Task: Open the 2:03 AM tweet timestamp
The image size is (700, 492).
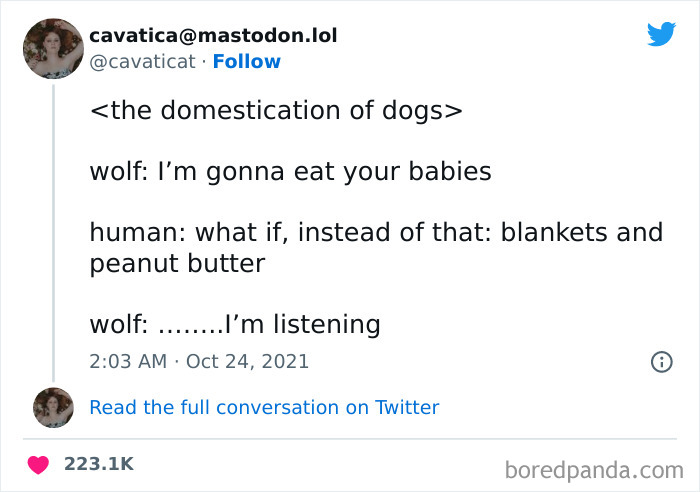Action: coord(127,361)
